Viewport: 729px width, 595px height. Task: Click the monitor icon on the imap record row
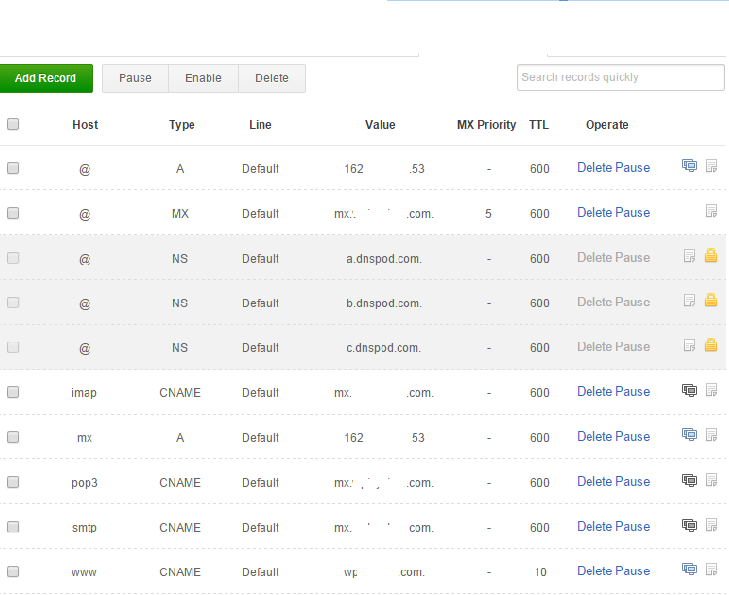[689, 390]
